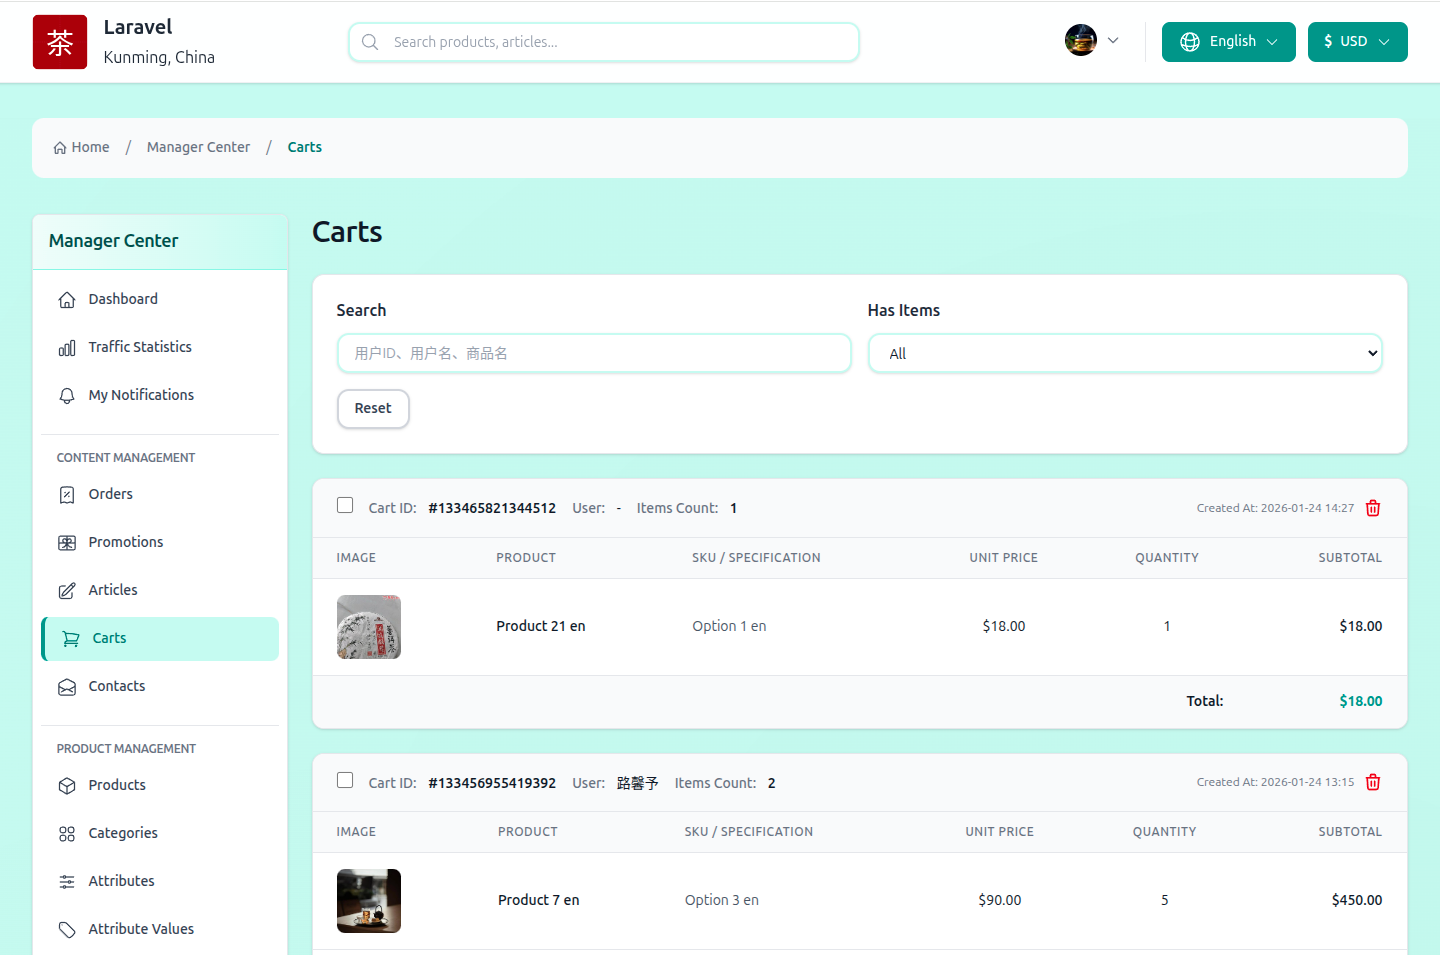Click the Reset button

(373, 408)
